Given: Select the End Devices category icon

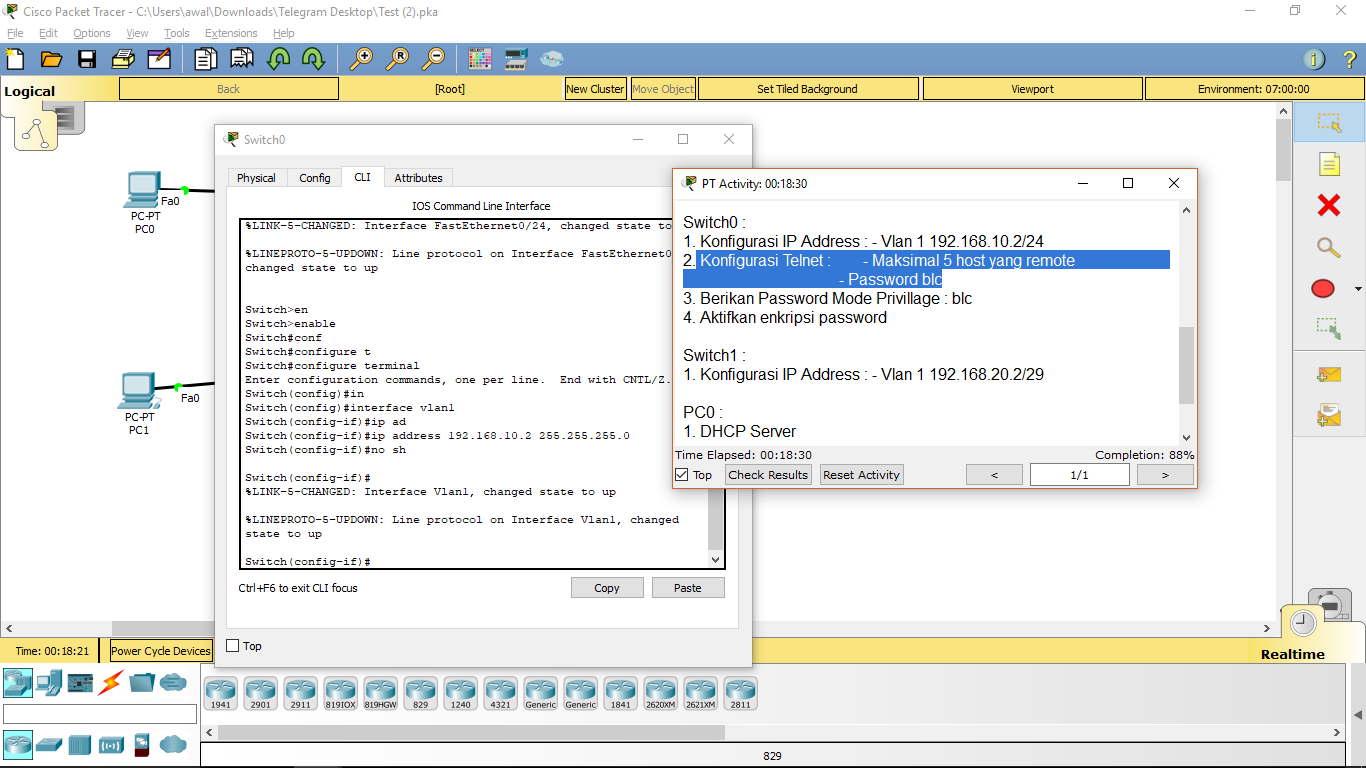Looking at the screenshot, I should coord(49,683).
